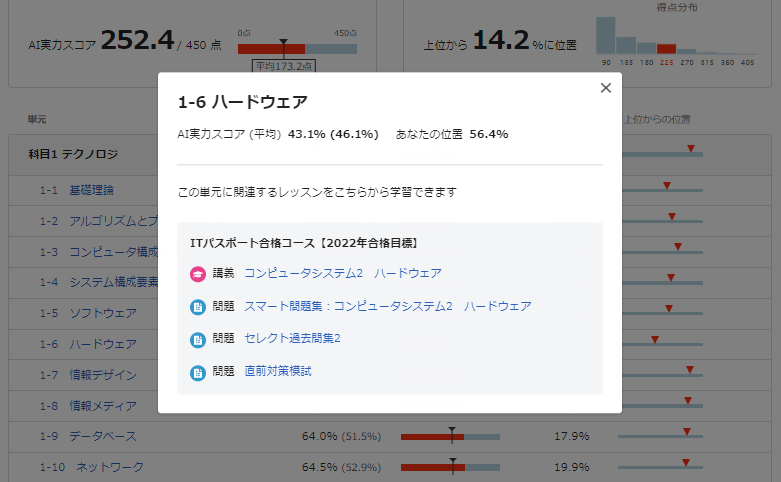Open the セレクト過去問集2 link
Viewport: 781px width, 482px height.
click(x=292, y=339)
